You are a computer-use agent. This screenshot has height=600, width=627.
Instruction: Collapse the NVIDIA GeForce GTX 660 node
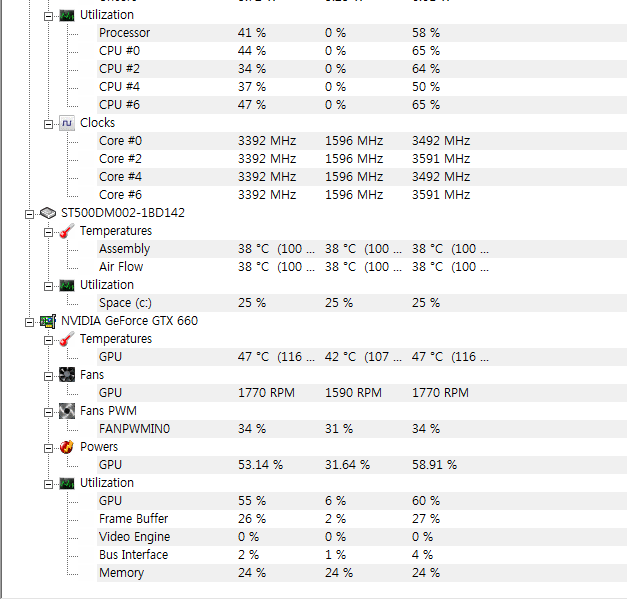coord(29,322)
